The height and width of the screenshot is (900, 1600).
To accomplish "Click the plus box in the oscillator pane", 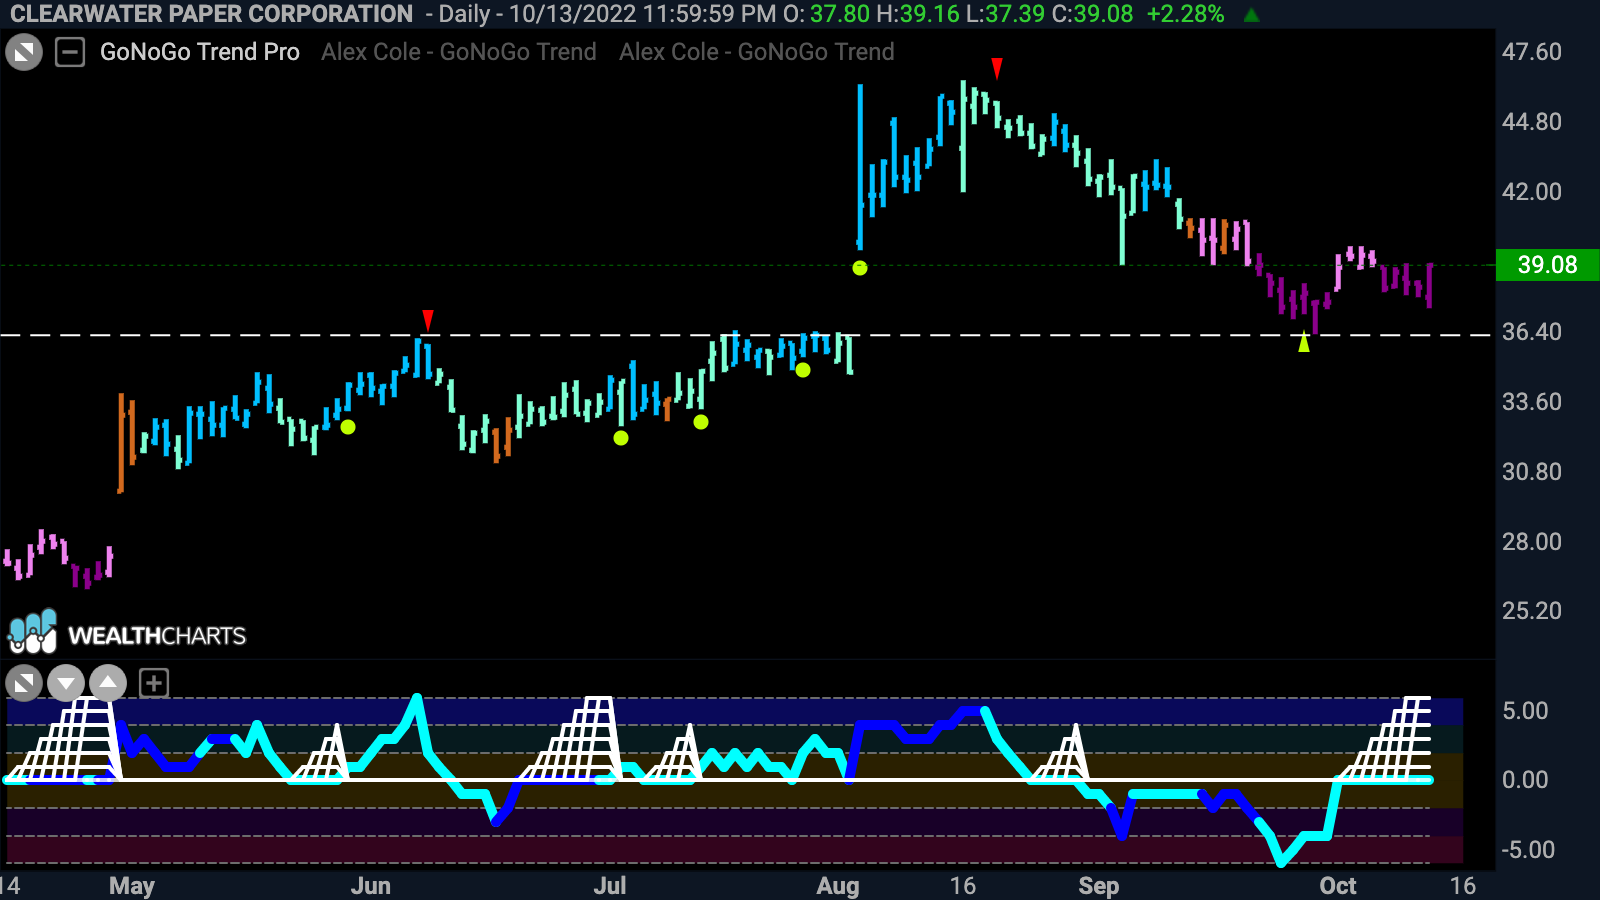I will pos(154,684).
